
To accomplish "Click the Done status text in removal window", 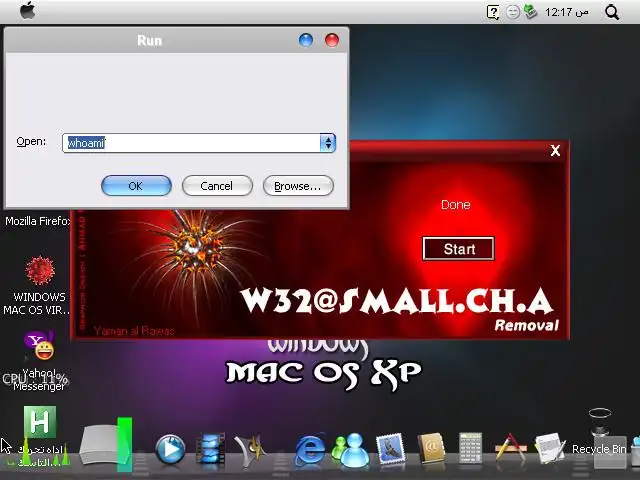I will (x=456, y=204).
